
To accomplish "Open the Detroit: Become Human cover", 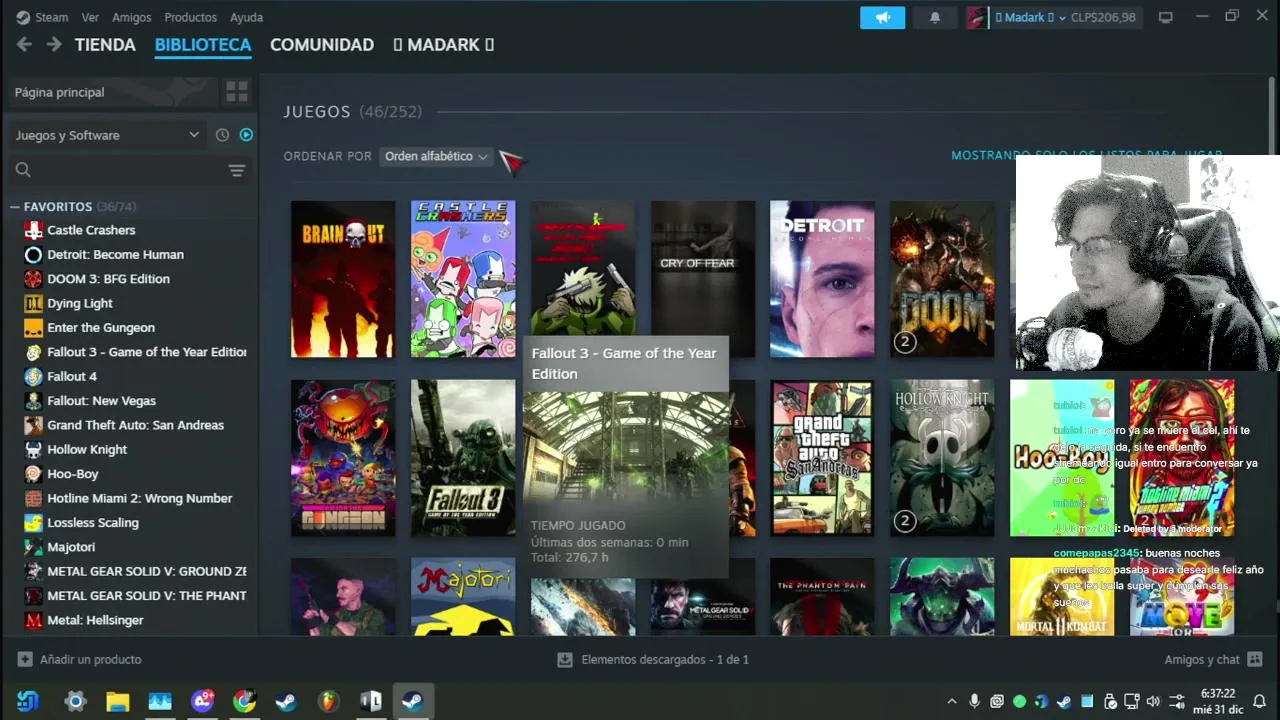I will (x=822, y=279).
